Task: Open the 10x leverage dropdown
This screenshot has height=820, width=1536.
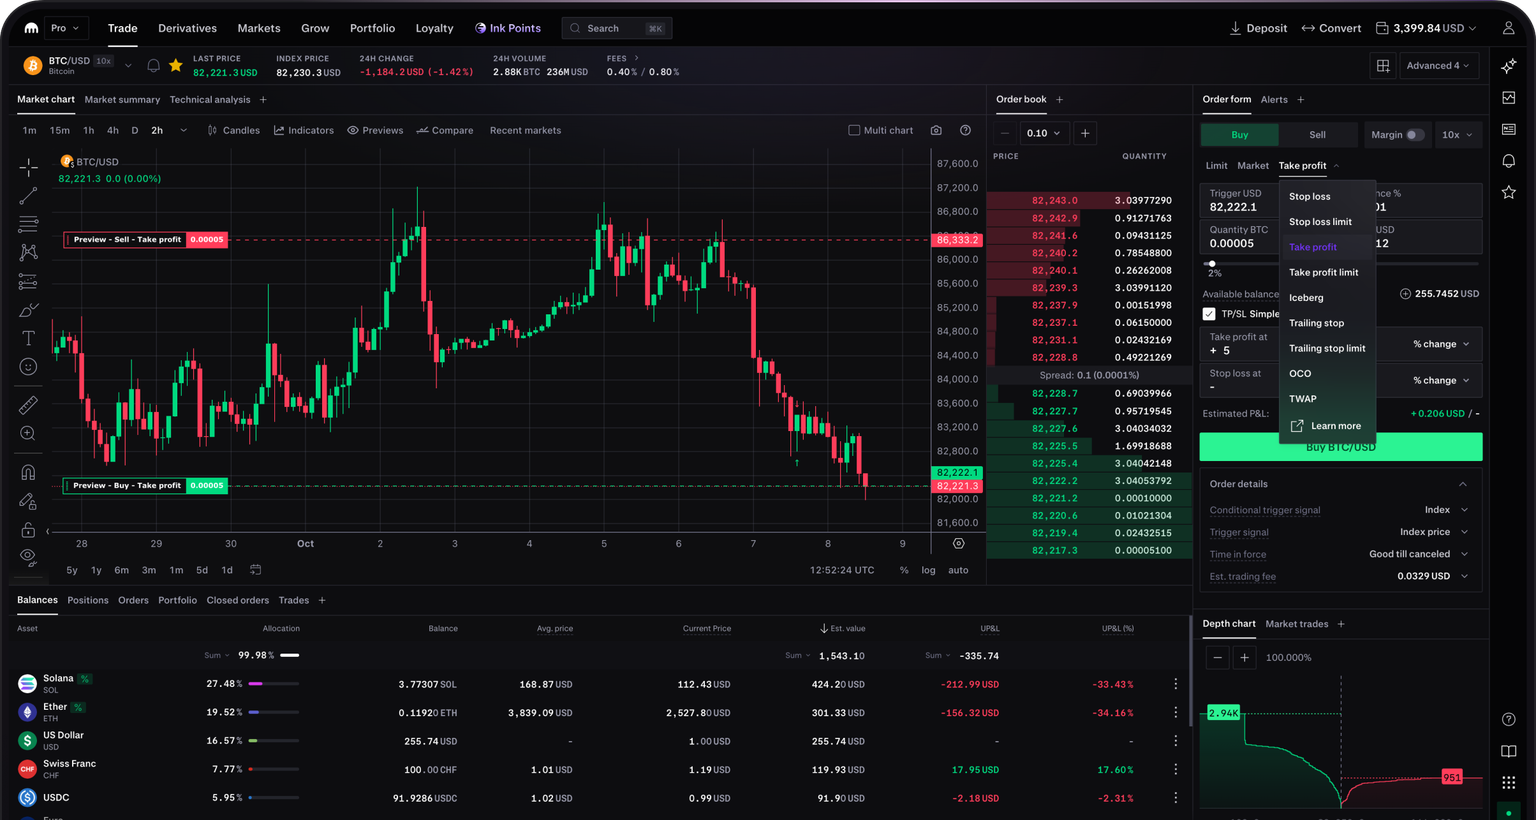Action: pos(1457,135)
